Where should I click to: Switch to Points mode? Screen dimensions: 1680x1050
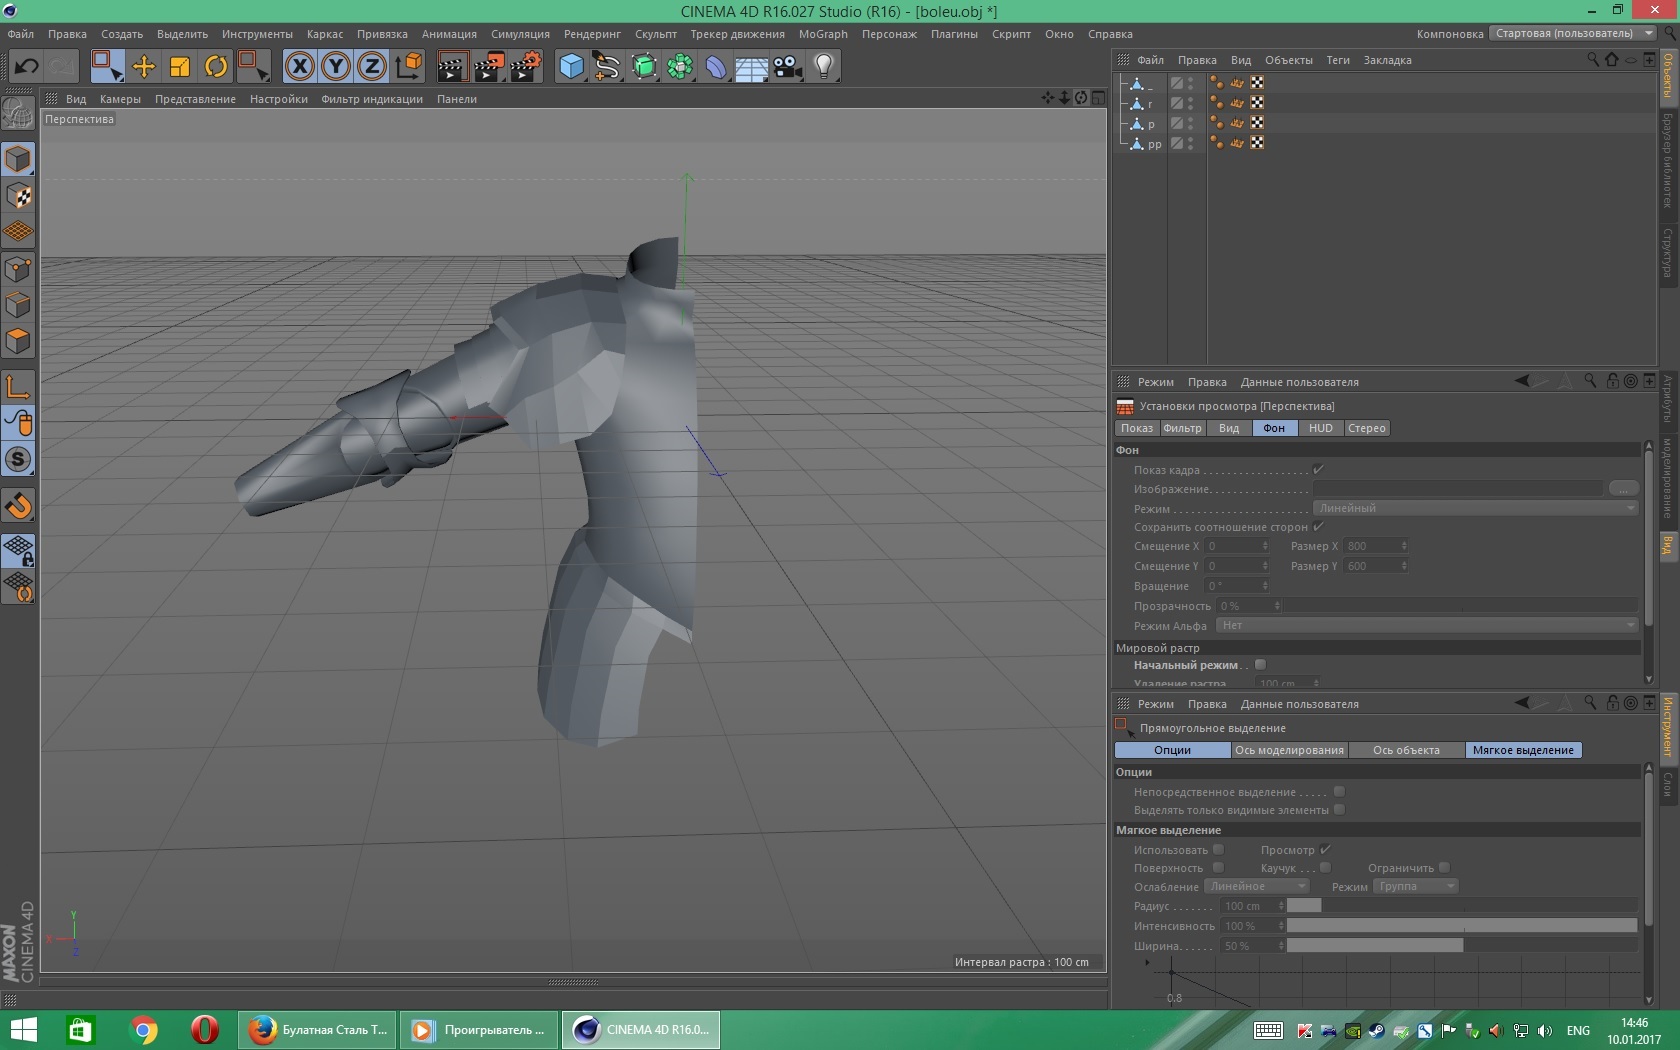19,269
